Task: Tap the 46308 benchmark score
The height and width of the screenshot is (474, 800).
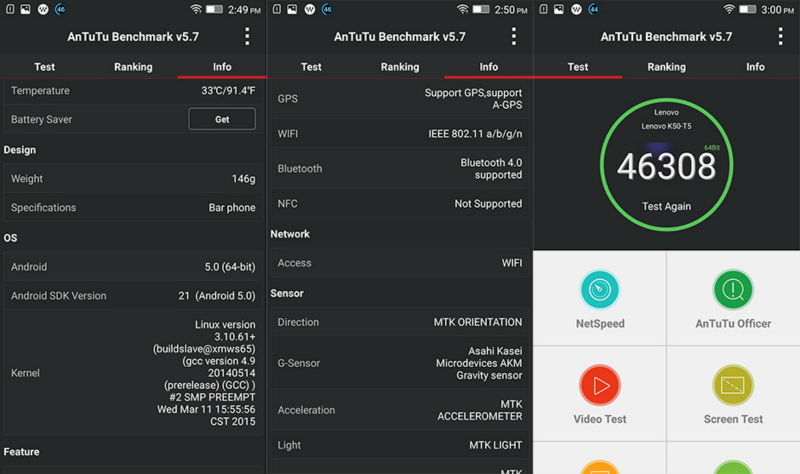Action: tap(666, 166)
